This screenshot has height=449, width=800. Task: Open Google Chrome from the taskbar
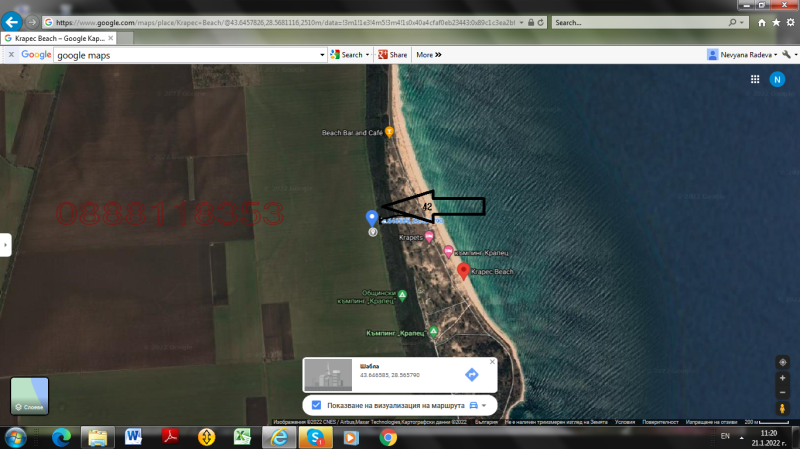(x=387, y=437)
